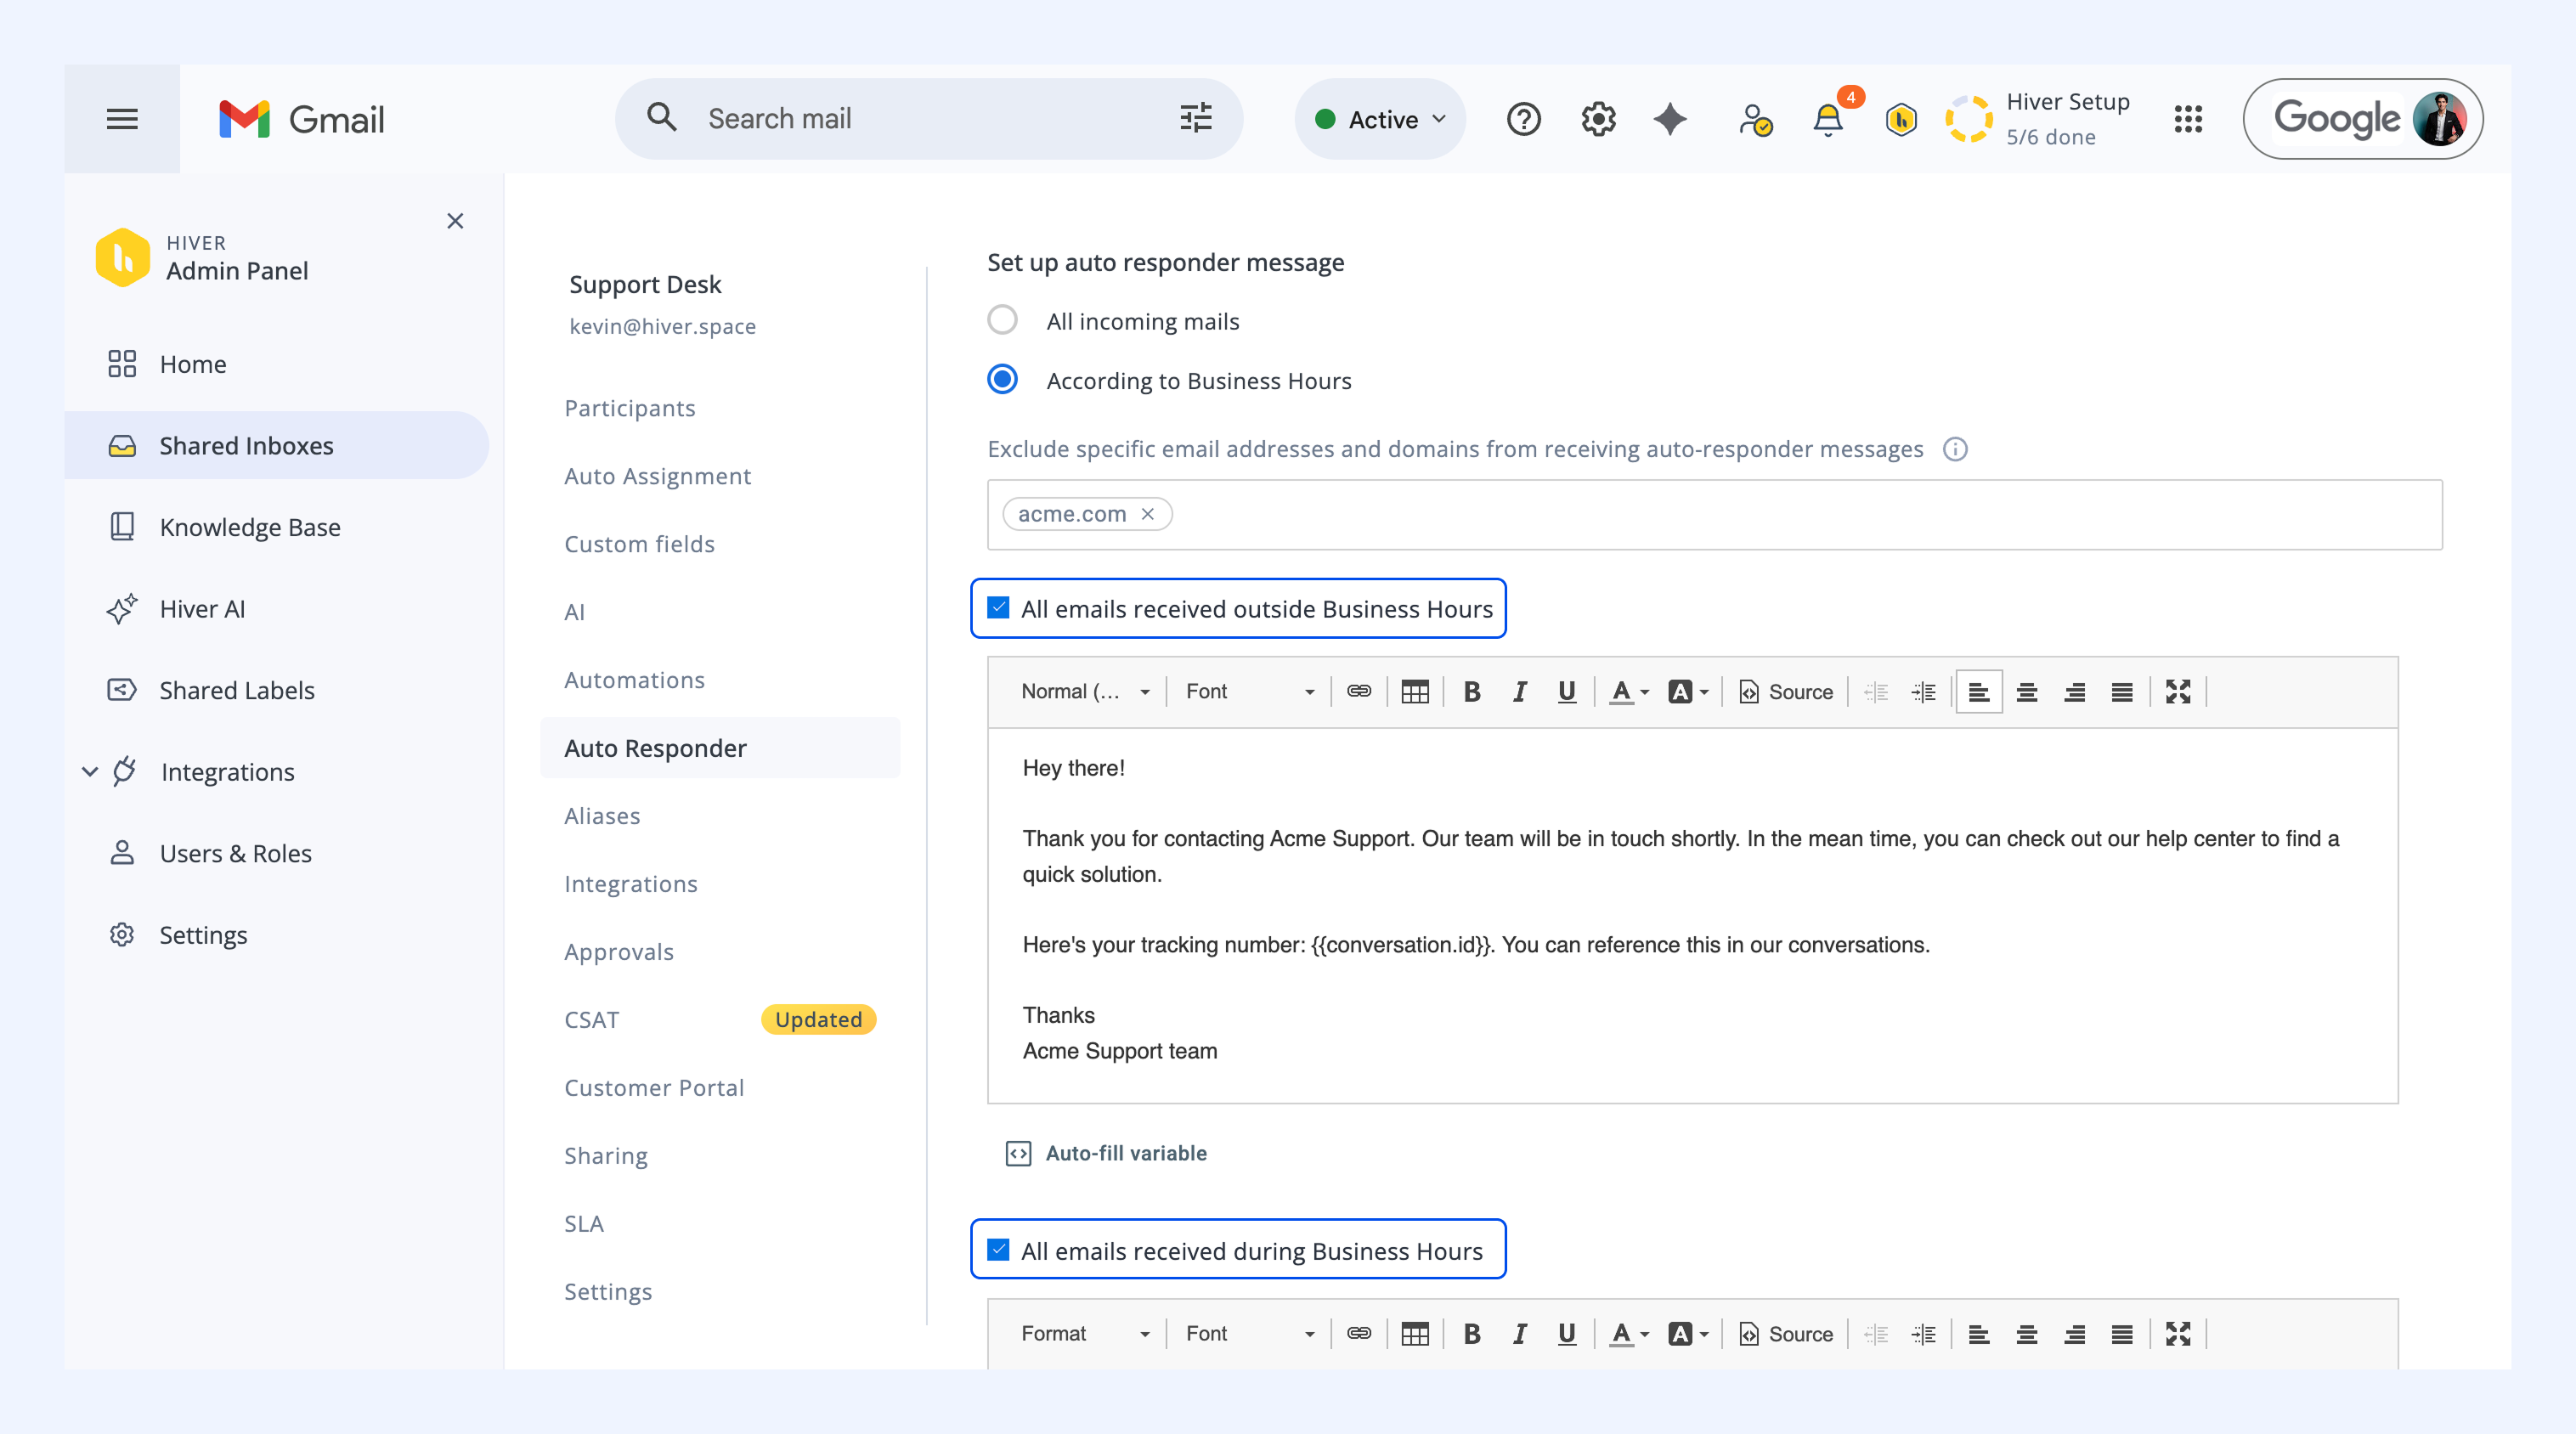Open Customer Portal settings

654,1087
